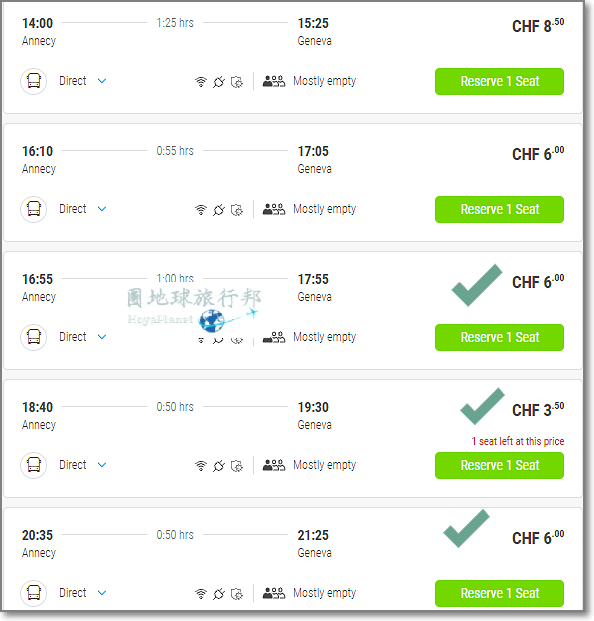Click the checkmark next to 16:55 trip price

[x=477, y=285]
